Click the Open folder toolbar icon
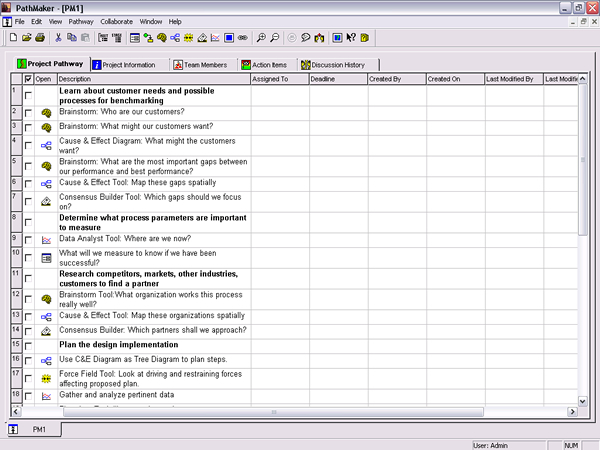 click(27, 38)
